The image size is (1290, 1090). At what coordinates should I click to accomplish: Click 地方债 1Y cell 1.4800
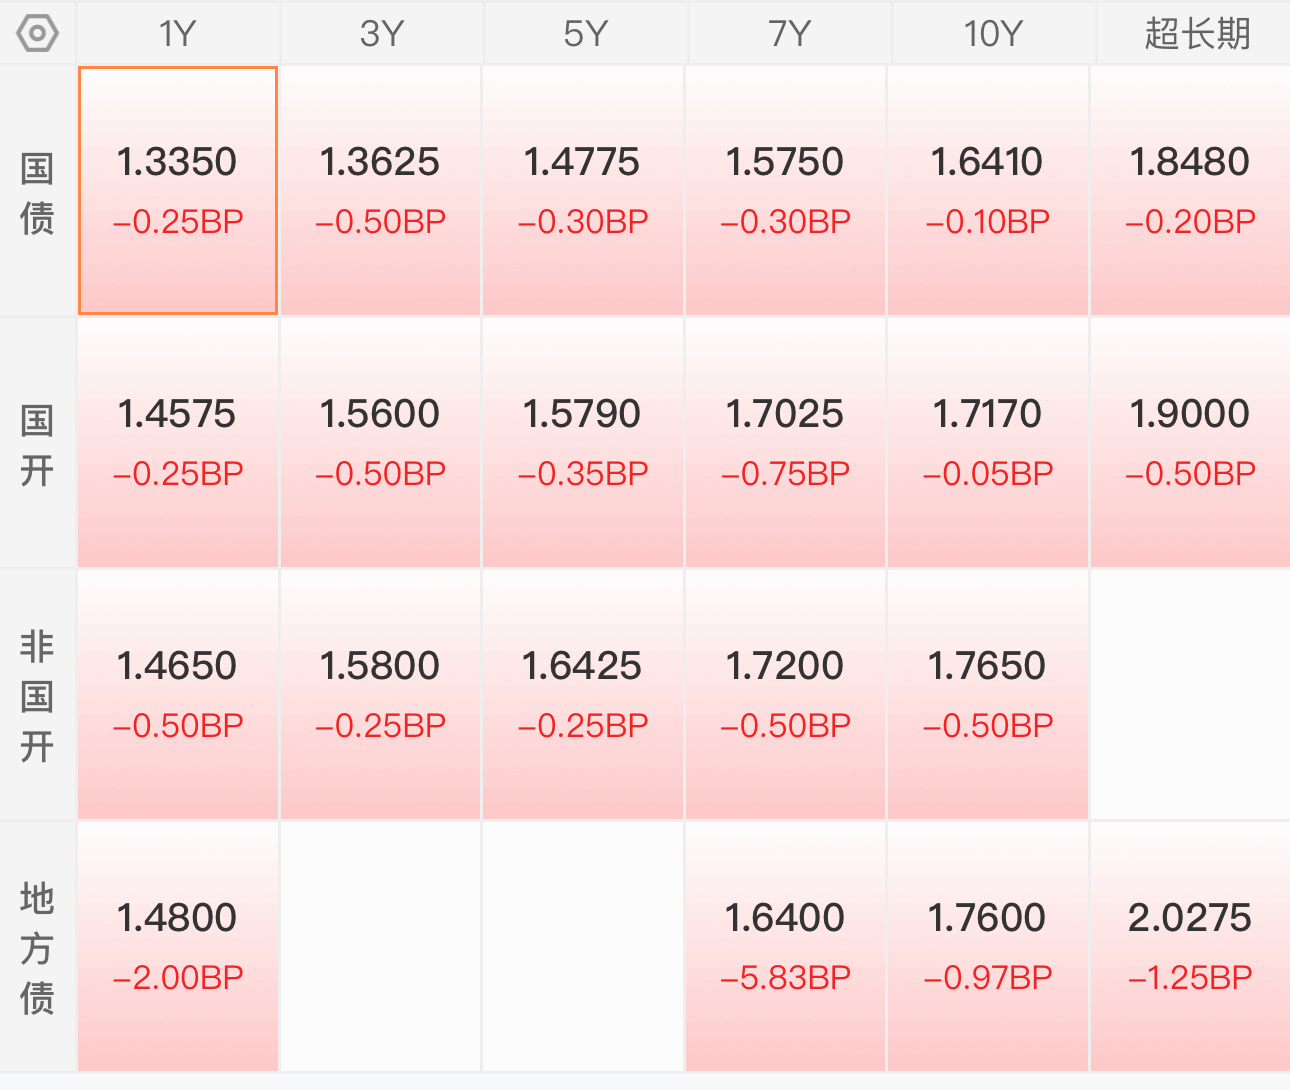[178, 947]
